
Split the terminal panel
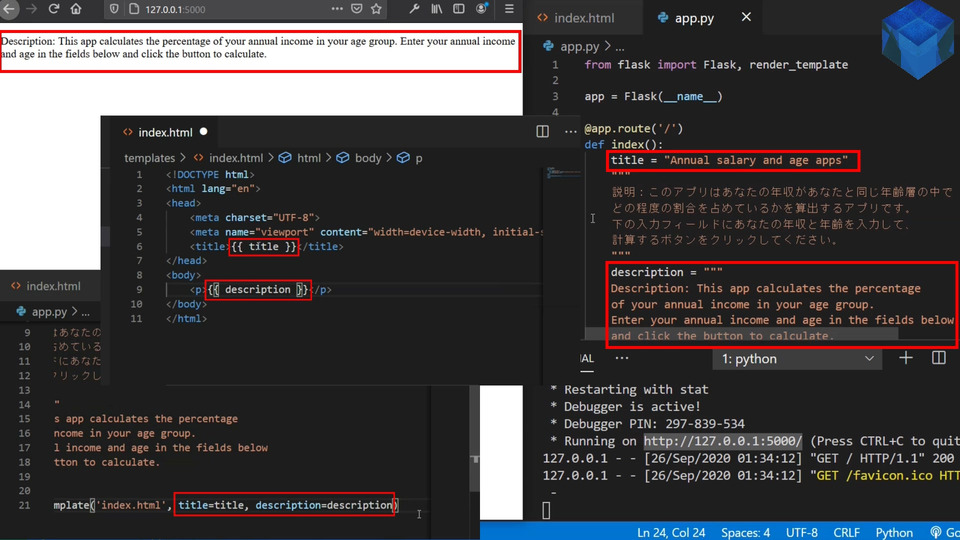click(x=939, y=358)
